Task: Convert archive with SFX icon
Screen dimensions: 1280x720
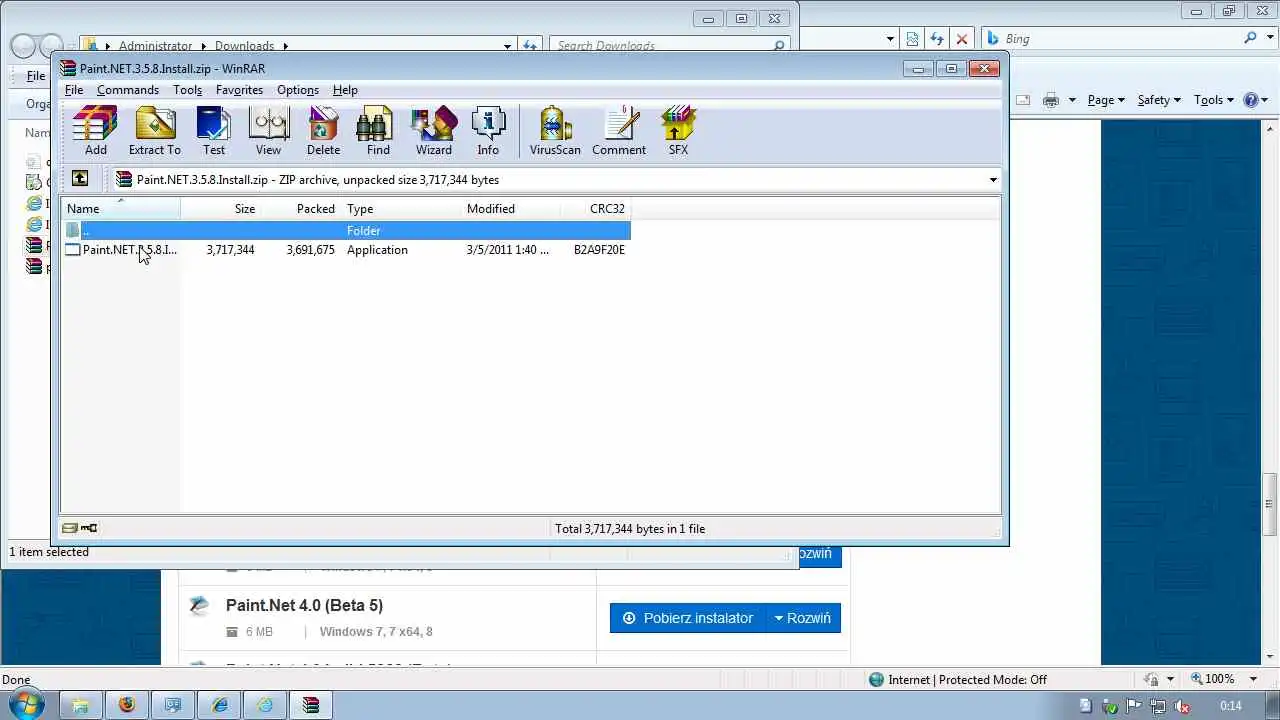Action: tap(678, 131)
